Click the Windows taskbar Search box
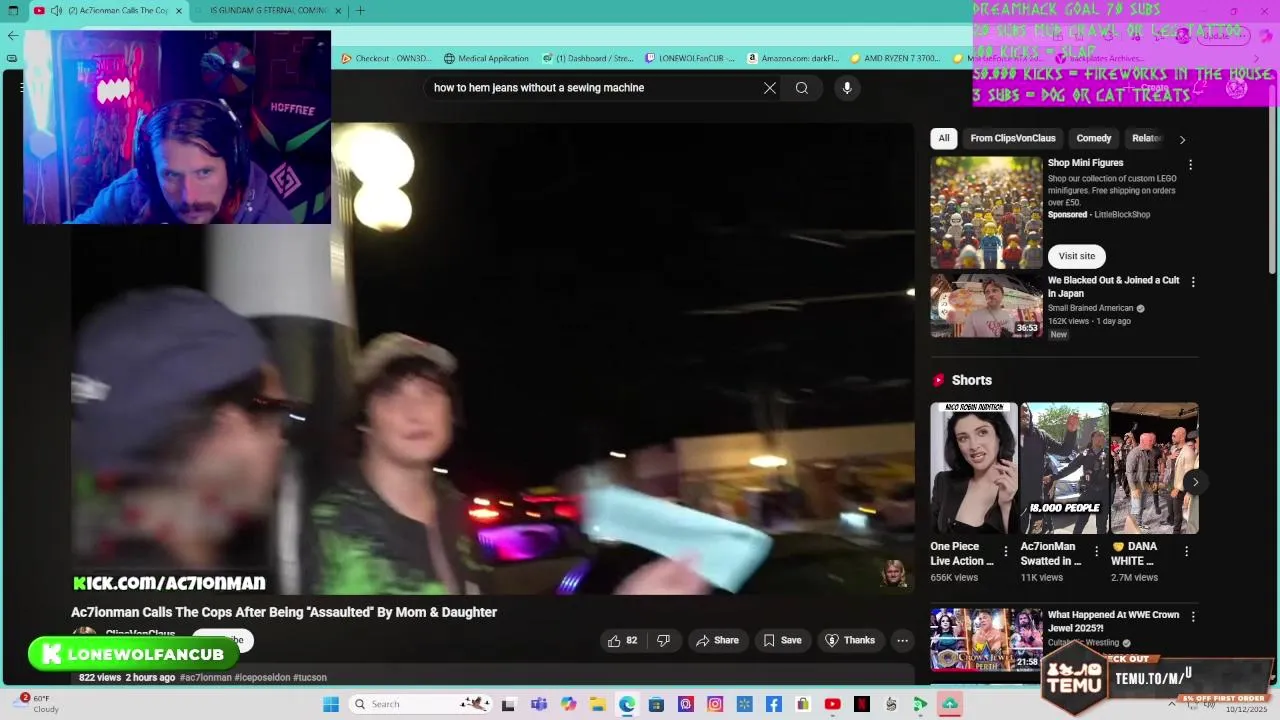Screen dimensions: 1280x720 (420, 704)
